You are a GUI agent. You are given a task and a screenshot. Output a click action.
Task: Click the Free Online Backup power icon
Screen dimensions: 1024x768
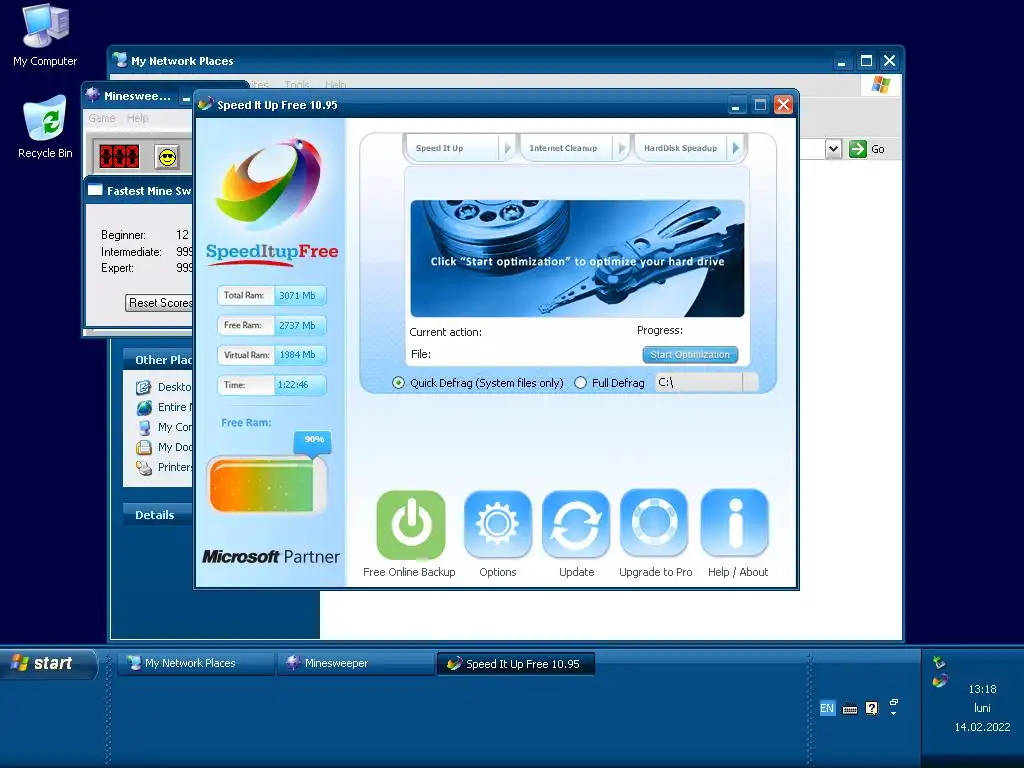(411, 525)
